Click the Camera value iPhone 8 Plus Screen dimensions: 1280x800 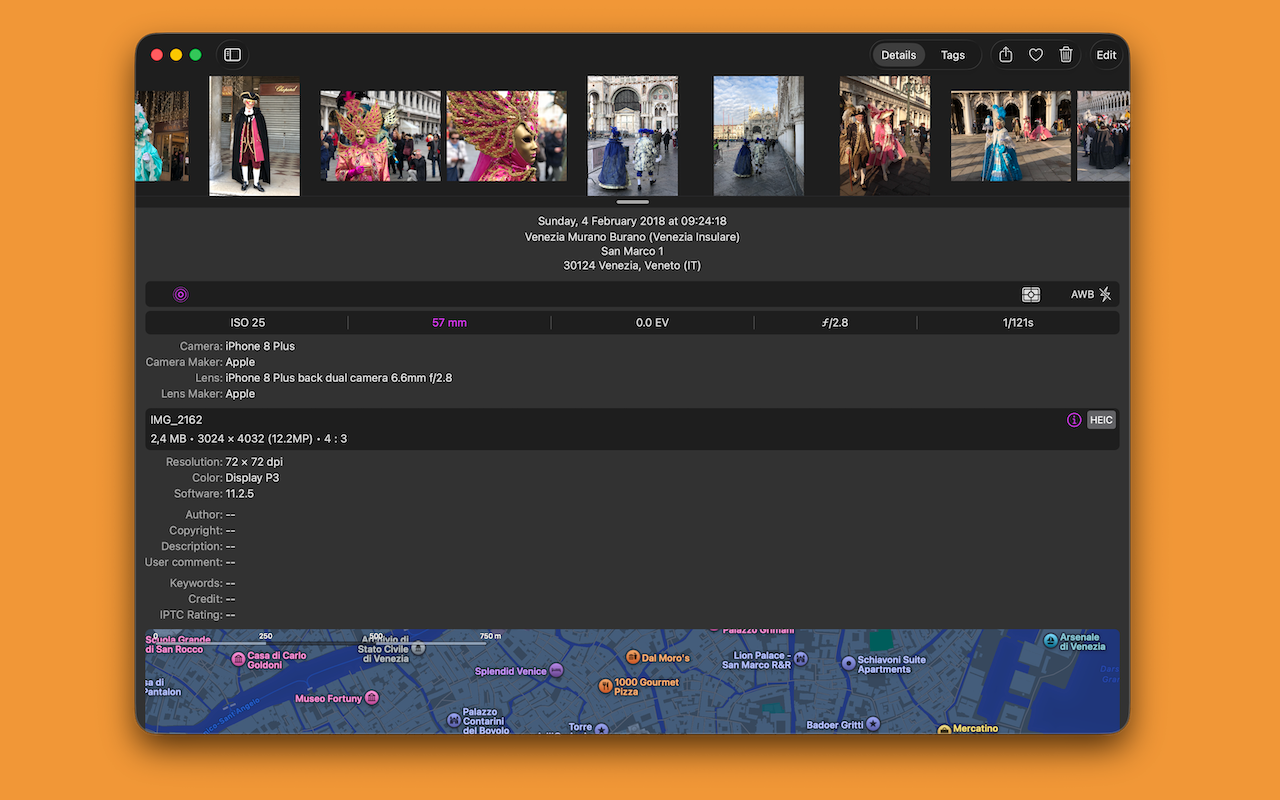(x=260, y=346)
